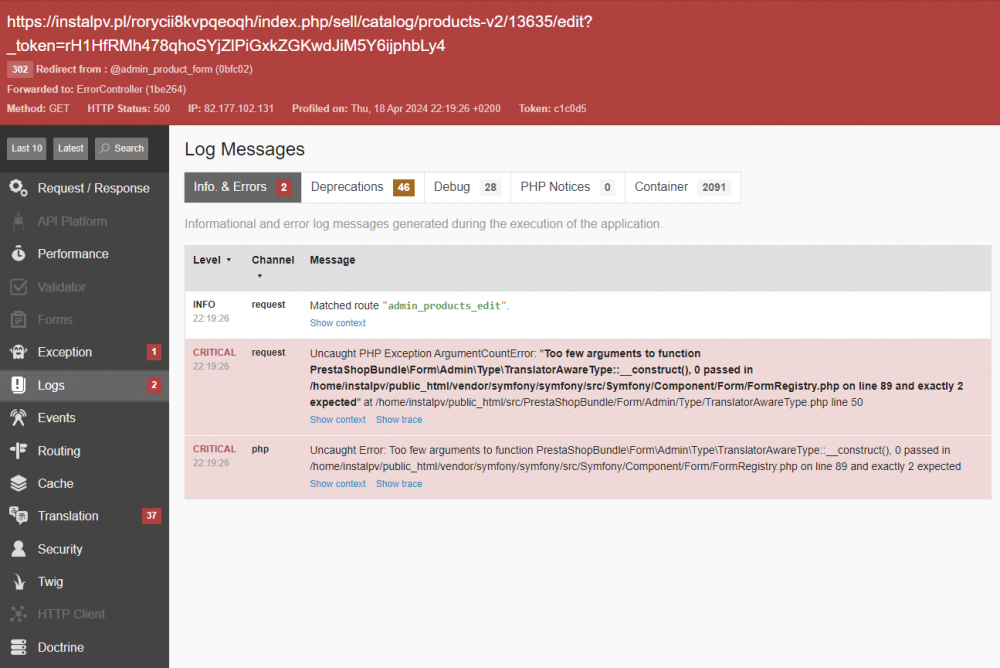The height and width of the screenshot is (668, 1000).
Task: Open redirect profile token 0bfc02
Action: tap(234, 69)
